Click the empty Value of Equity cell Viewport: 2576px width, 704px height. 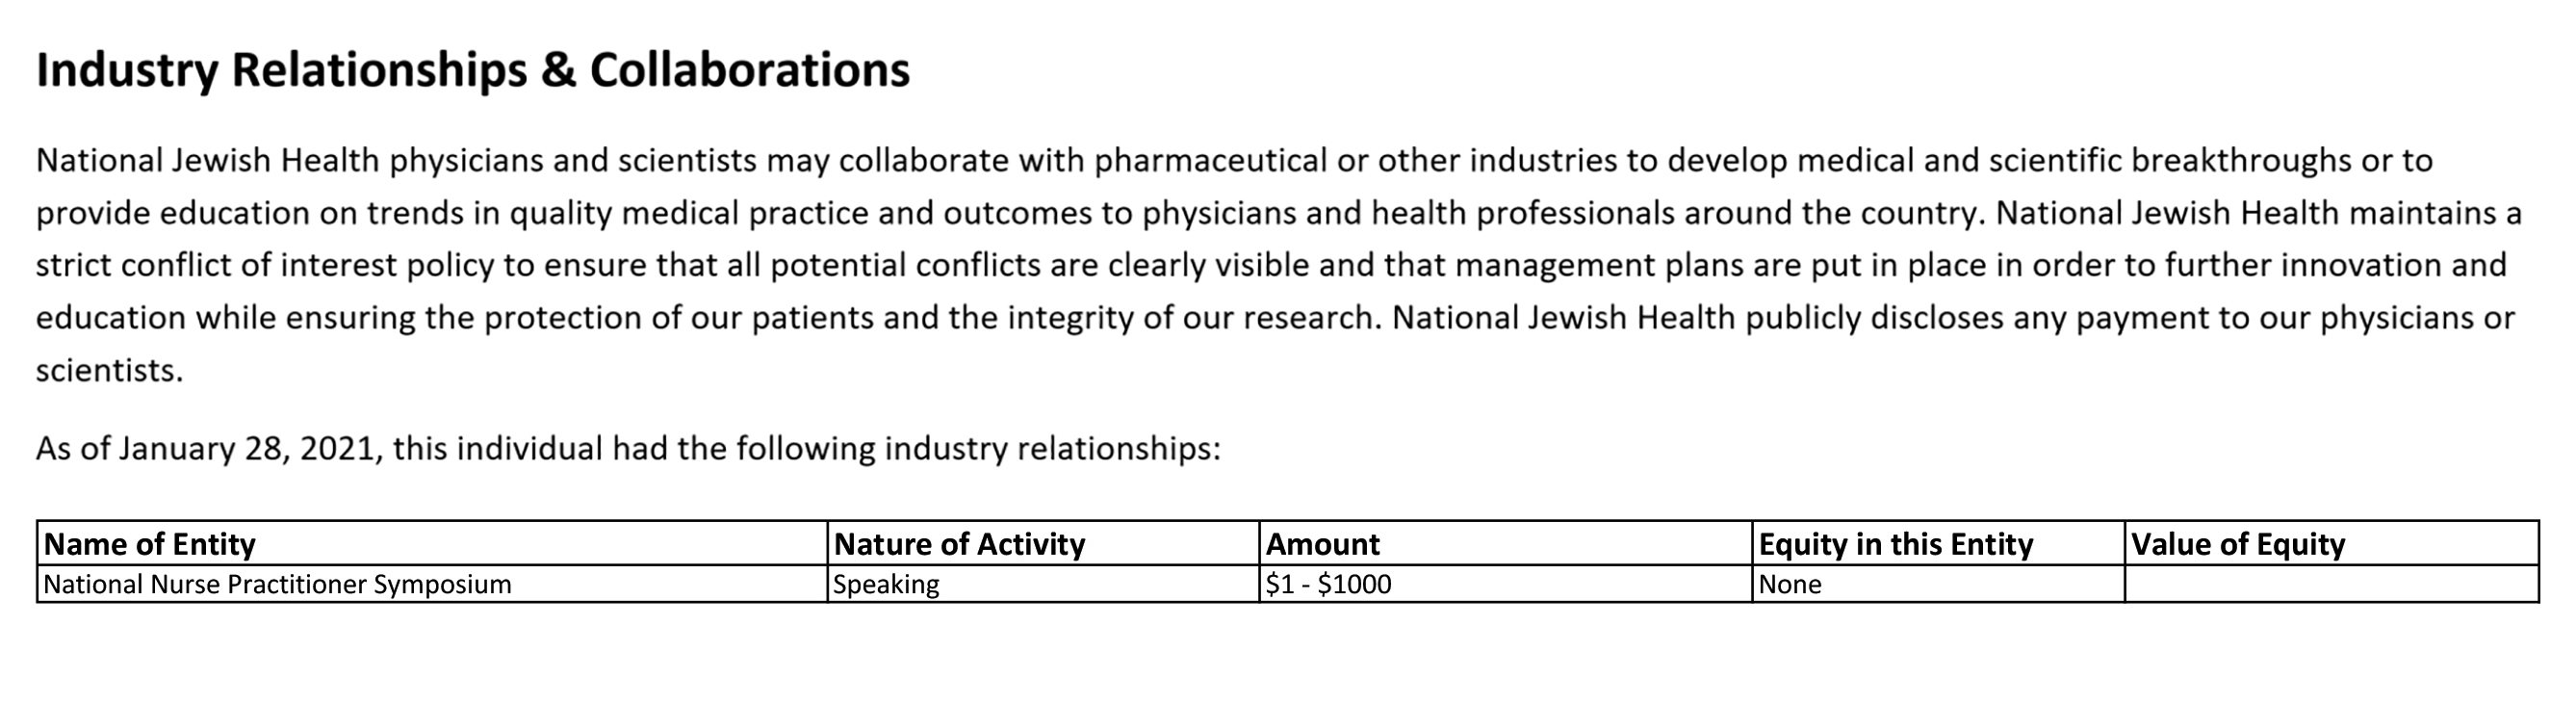click(x=2332, y=584)
